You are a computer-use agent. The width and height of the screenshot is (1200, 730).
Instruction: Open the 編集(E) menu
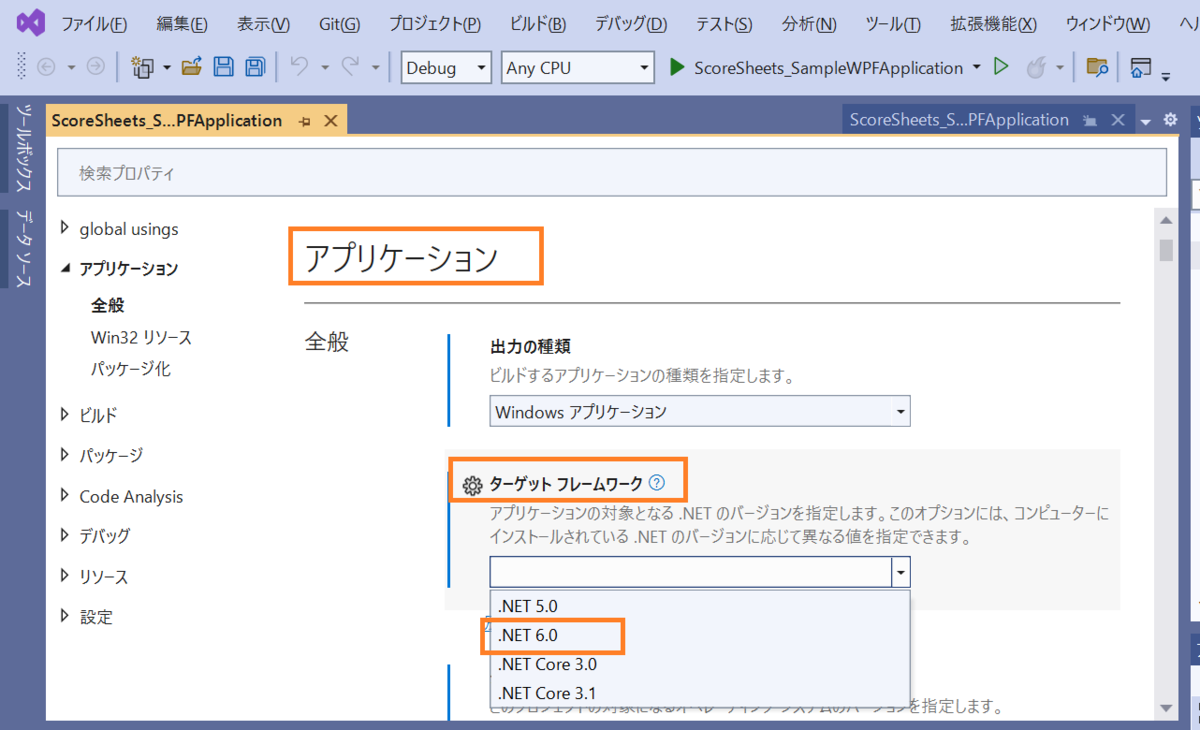182,24
